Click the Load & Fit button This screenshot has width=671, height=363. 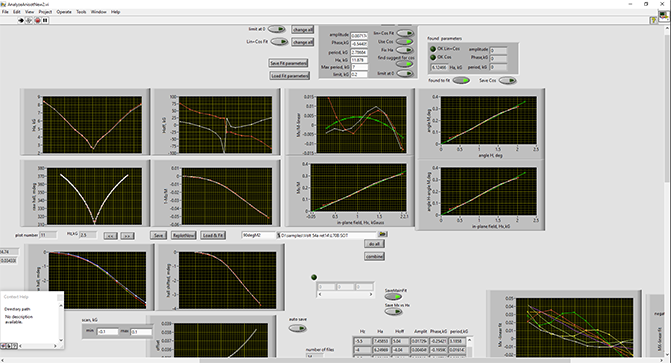coord(213,235)
